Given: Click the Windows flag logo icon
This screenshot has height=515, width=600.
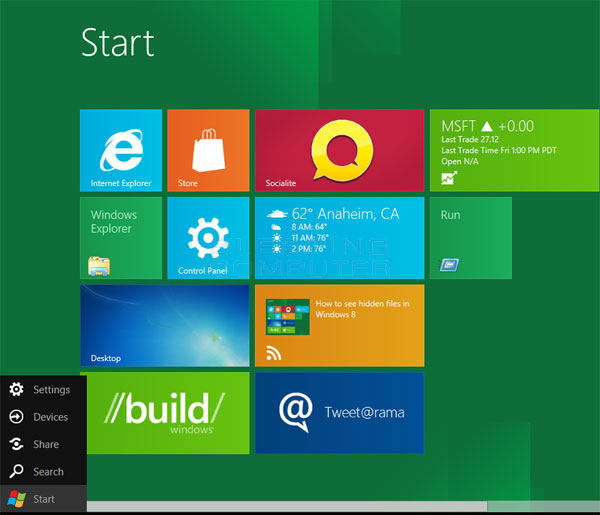Looking at the screenshot, I should pyautogui.click(x=16, y=499).
